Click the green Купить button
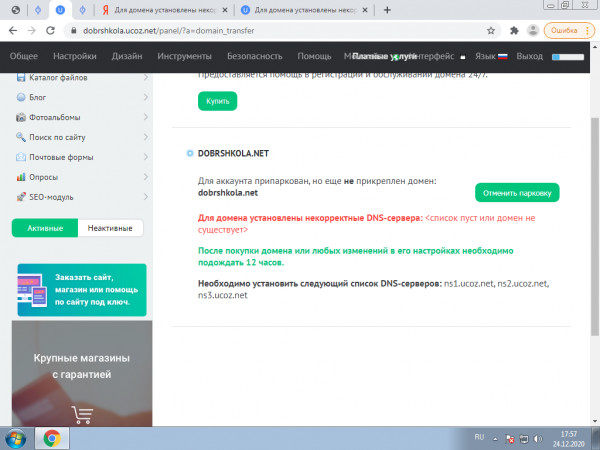Viewport: 600px width, 450px height. [x=217, y=101]
